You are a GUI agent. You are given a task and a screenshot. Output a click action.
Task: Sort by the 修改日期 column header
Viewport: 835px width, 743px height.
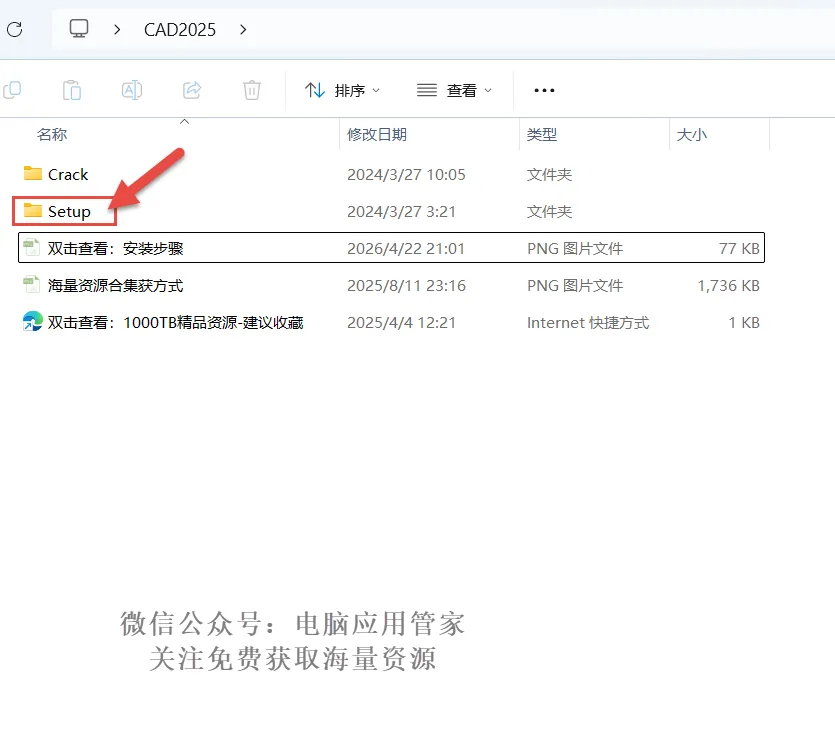point(377,134)
